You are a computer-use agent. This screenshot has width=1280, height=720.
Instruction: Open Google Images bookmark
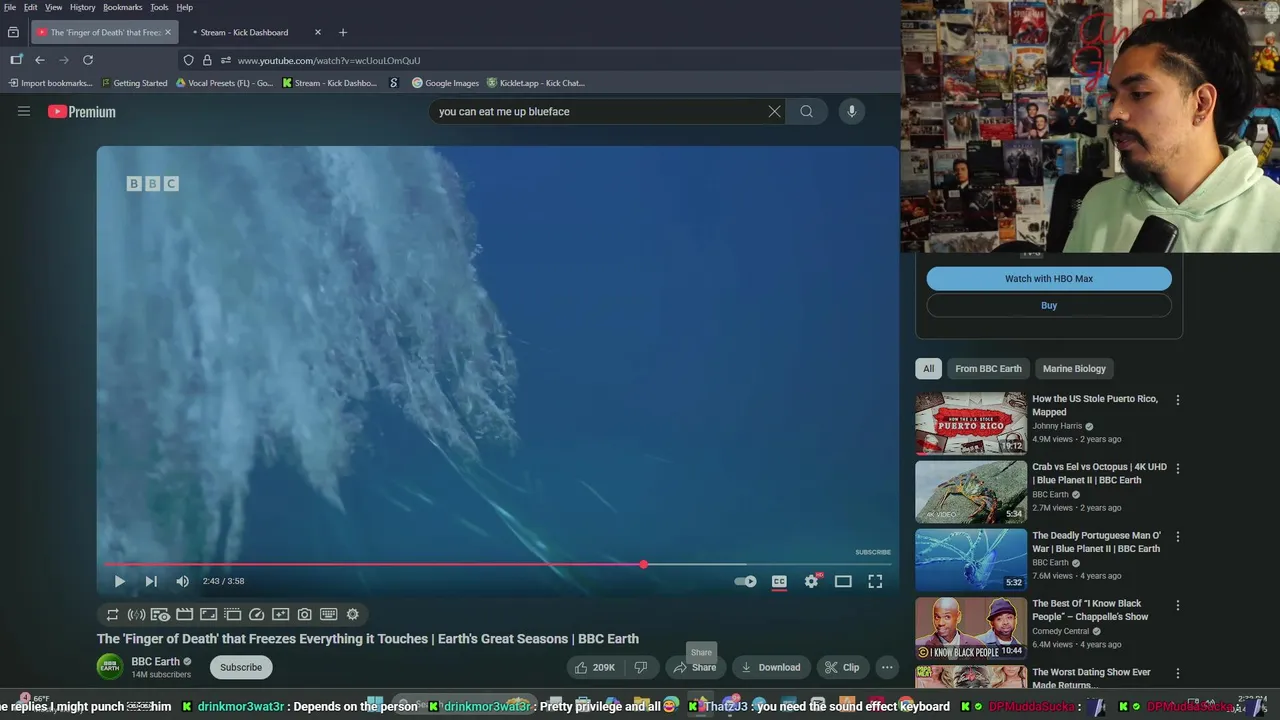point(445,83)
